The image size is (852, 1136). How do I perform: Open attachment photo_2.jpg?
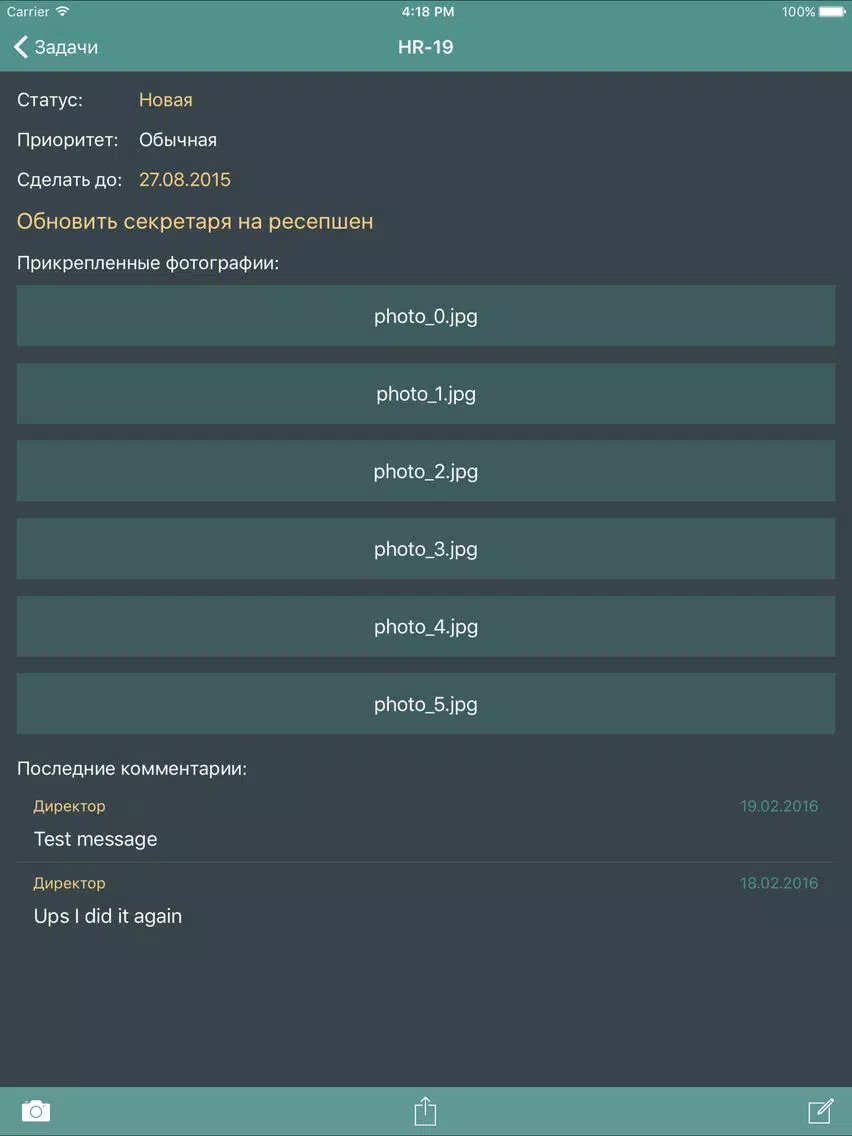(x=425, y=471)
